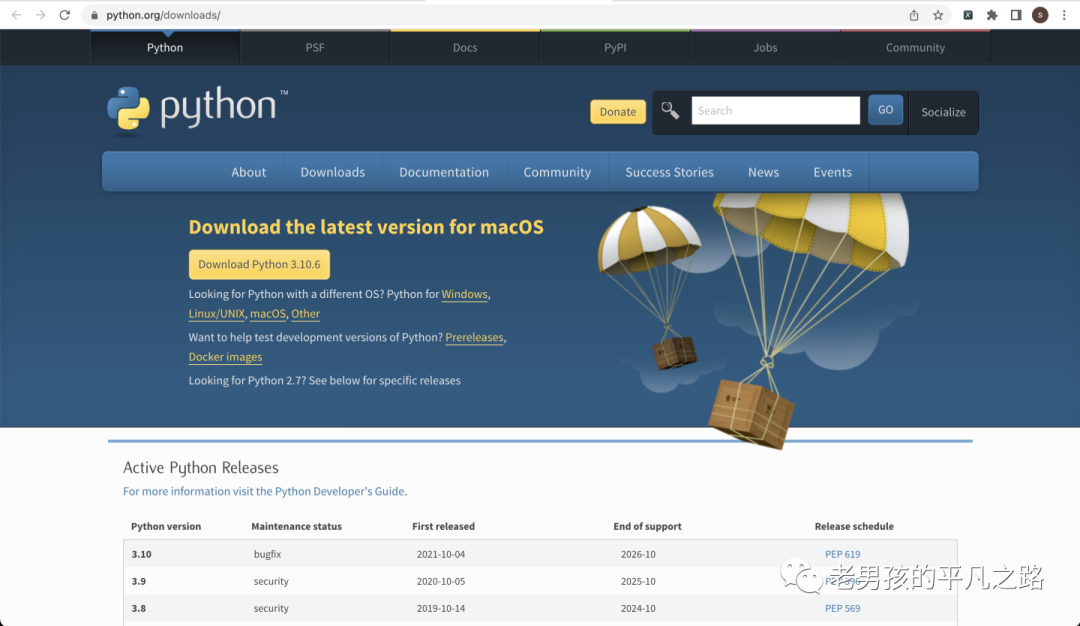Click Download Python 3.10.6 button

(x=259, y=264)
